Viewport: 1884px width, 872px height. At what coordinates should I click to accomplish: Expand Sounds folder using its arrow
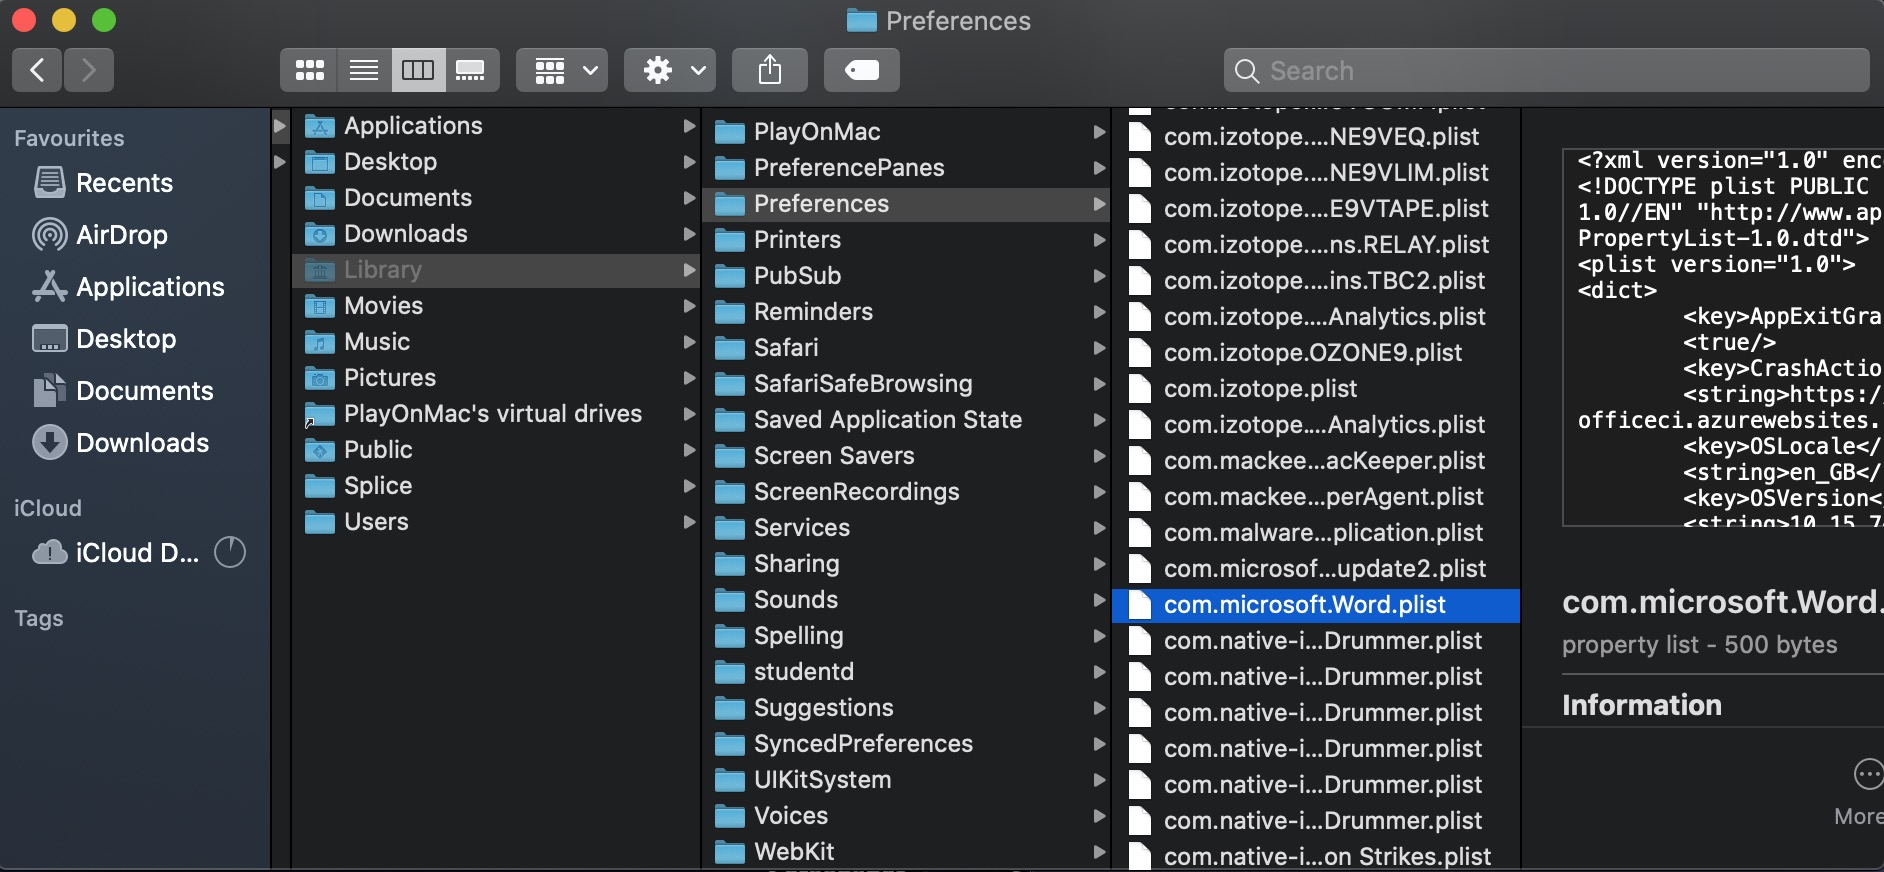[x=1099, y=600]
